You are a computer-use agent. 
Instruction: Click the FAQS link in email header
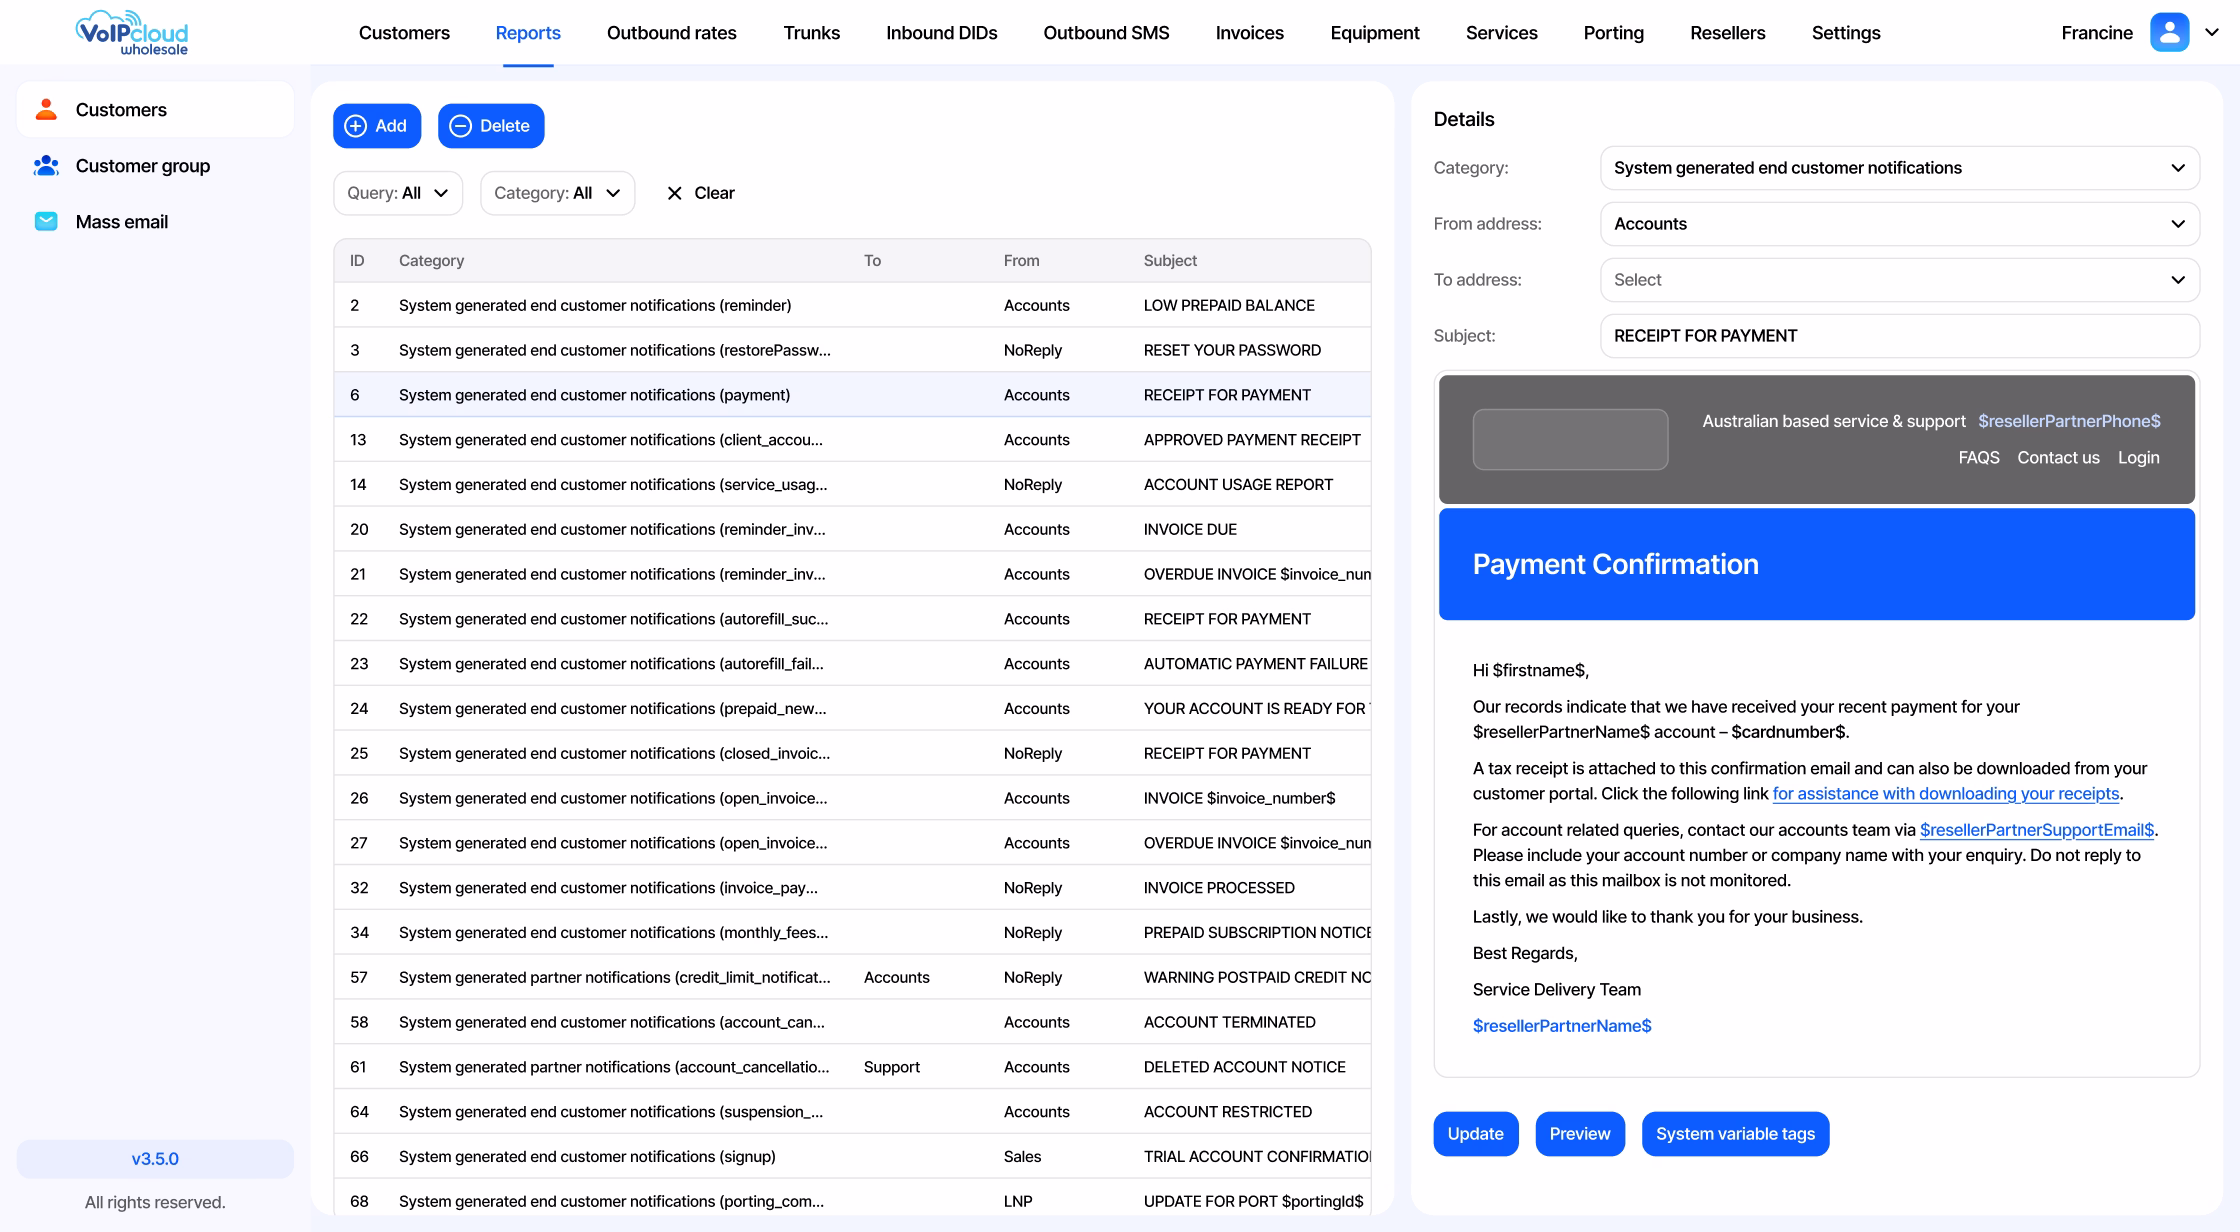(x=1979, y=458)
